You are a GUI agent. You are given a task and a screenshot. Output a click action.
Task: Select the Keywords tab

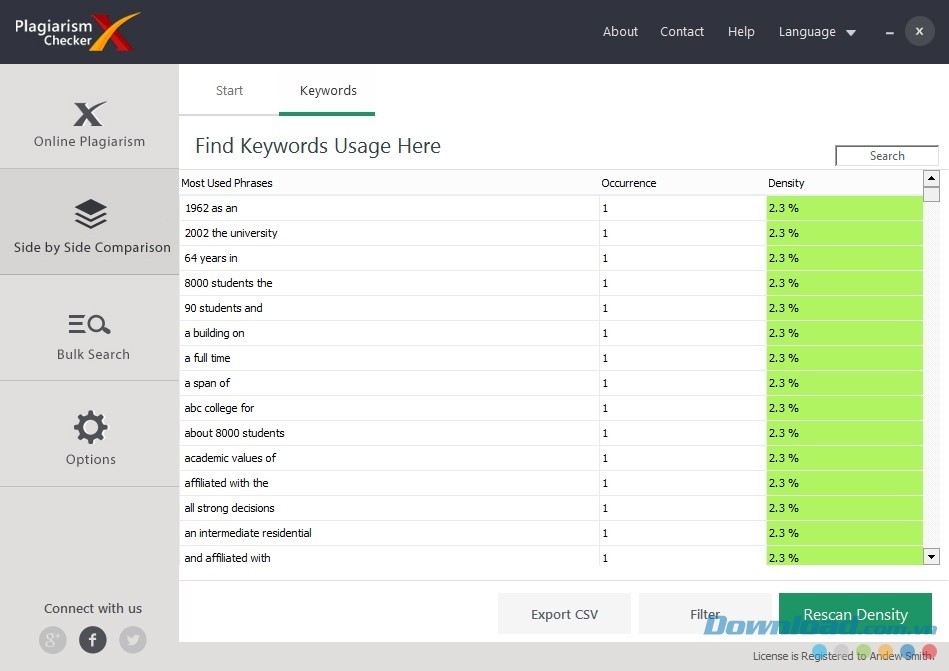pos(328,90)
